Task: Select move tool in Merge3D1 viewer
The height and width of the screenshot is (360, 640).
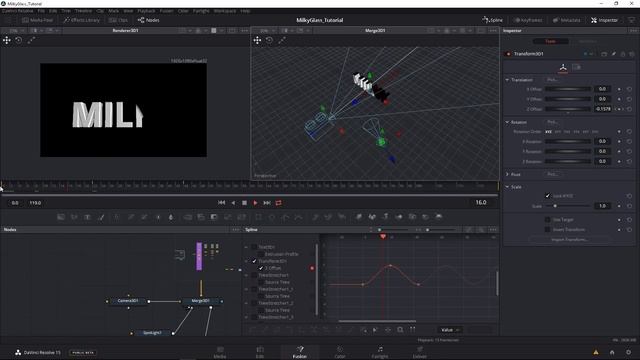Action: click(257, 40)
